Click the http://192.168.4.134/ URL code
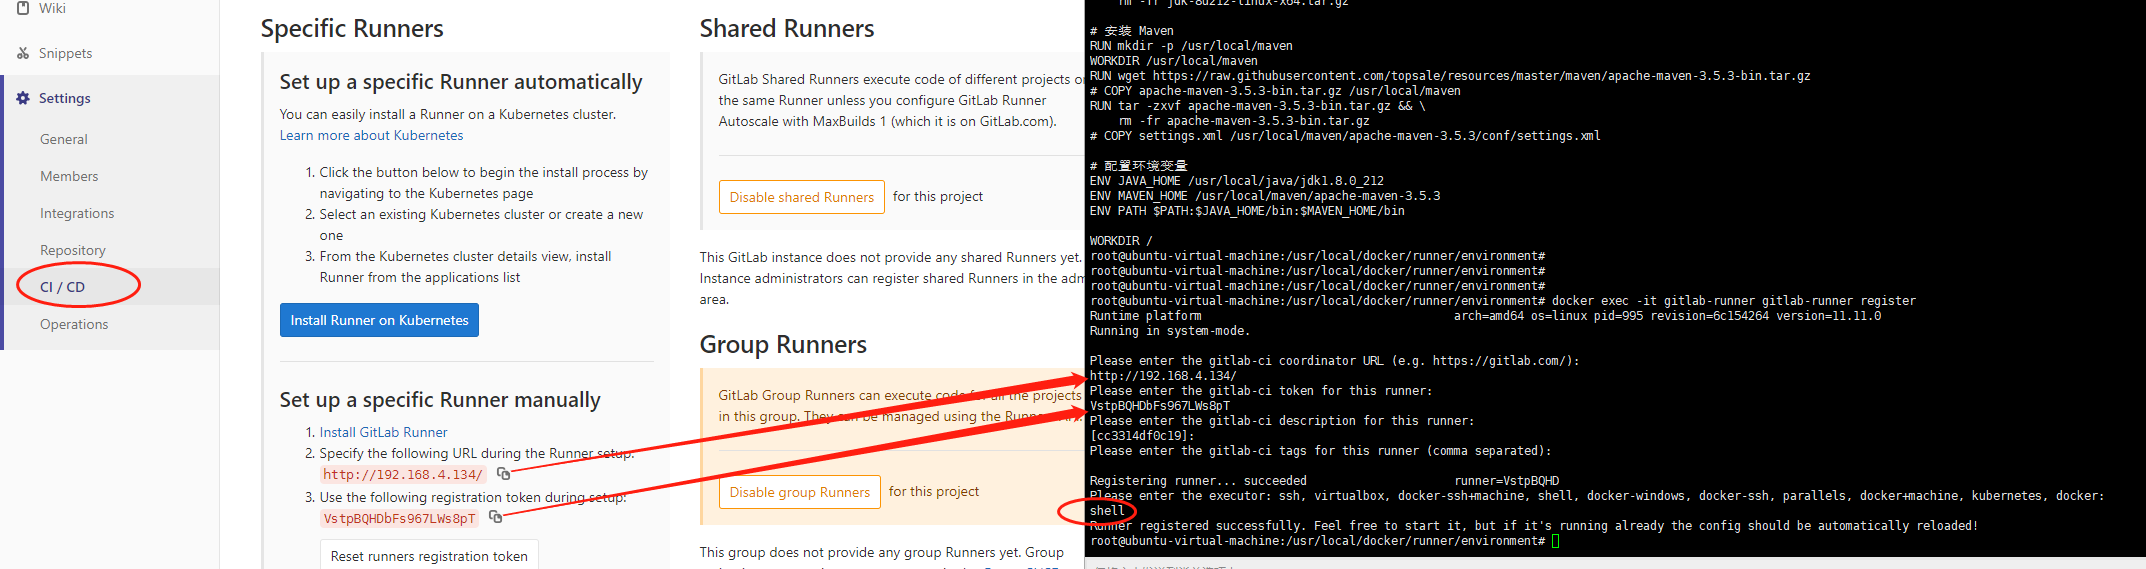 pos(404,475)
